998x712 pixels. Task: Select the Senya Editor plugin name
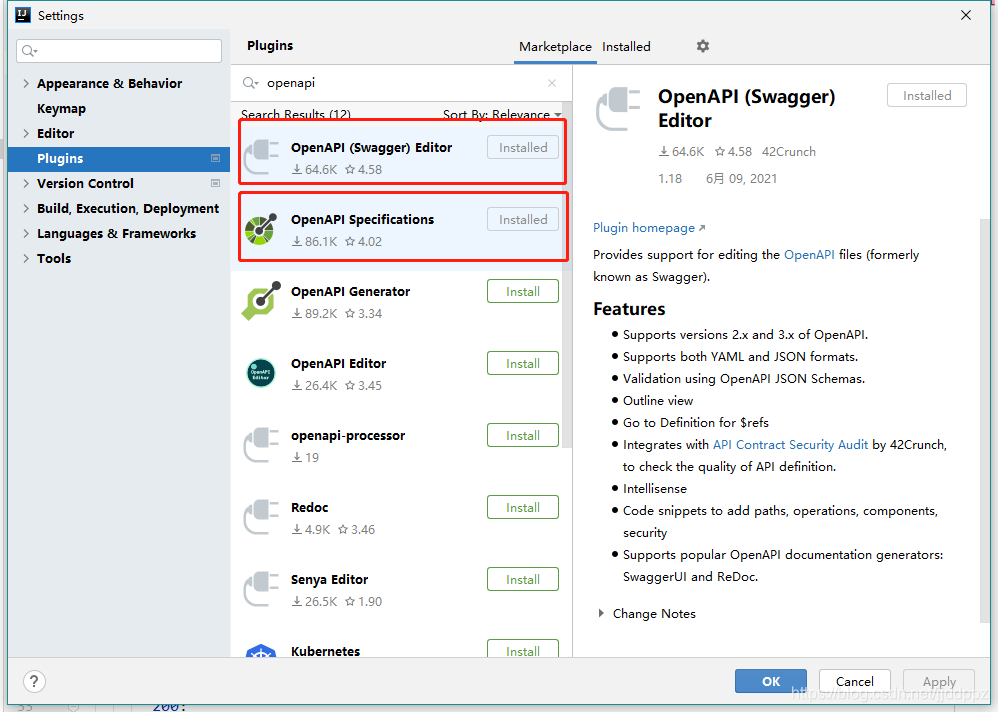pos(329,580)
